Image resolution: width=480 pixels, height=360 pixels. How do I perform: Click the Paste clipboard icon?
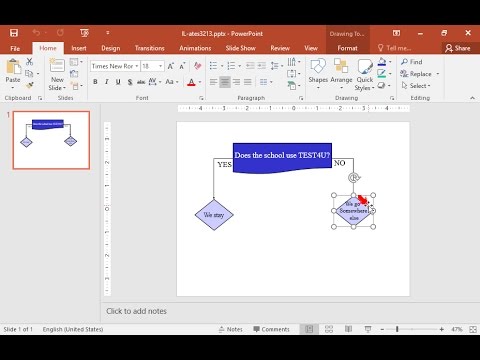(x=13, y=67)
